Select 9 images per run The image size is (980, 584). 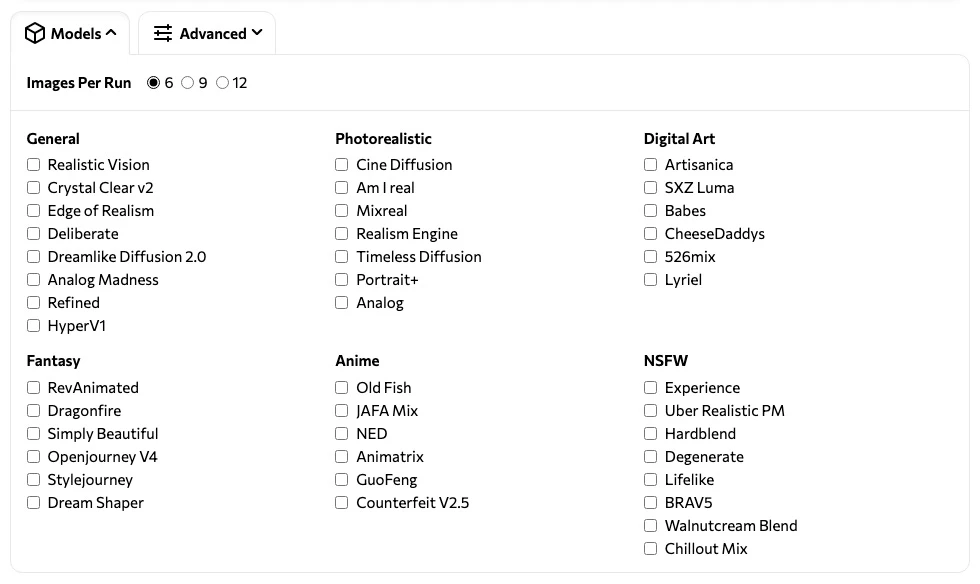187,83
